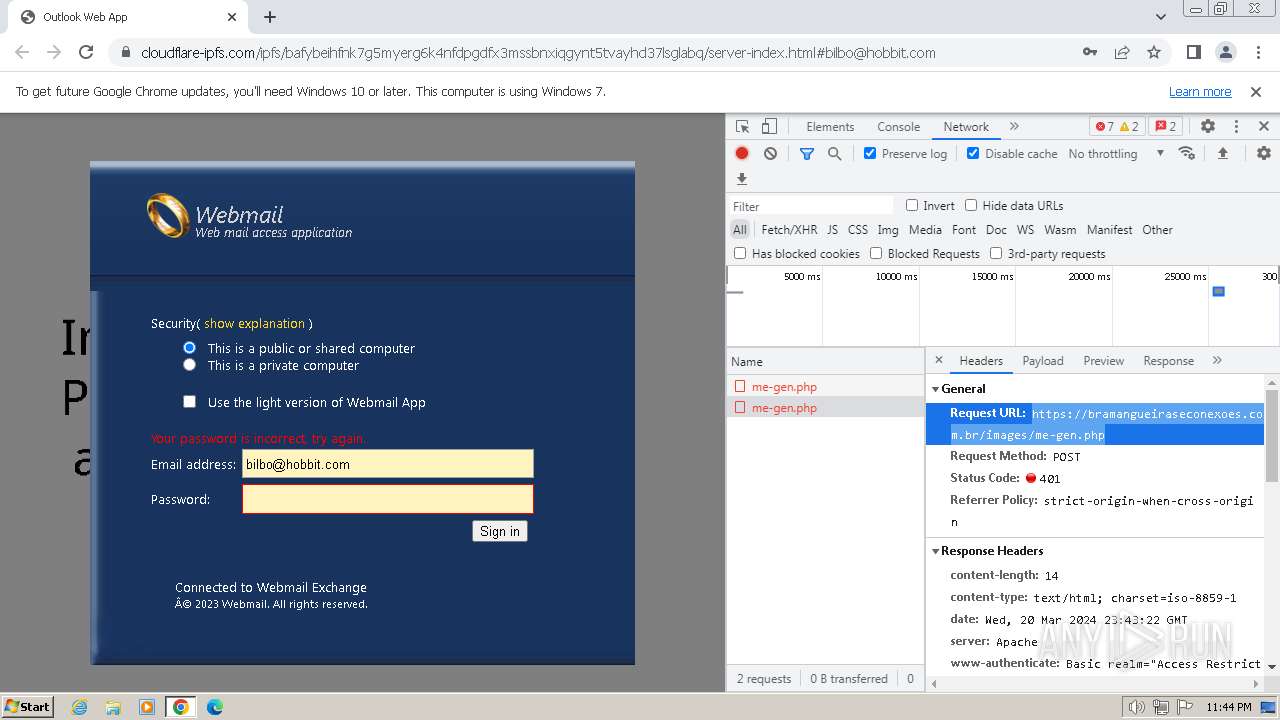Go back with the browser back arrow
This screenshot has height=720, width=1280.
(x=22, y=53)
